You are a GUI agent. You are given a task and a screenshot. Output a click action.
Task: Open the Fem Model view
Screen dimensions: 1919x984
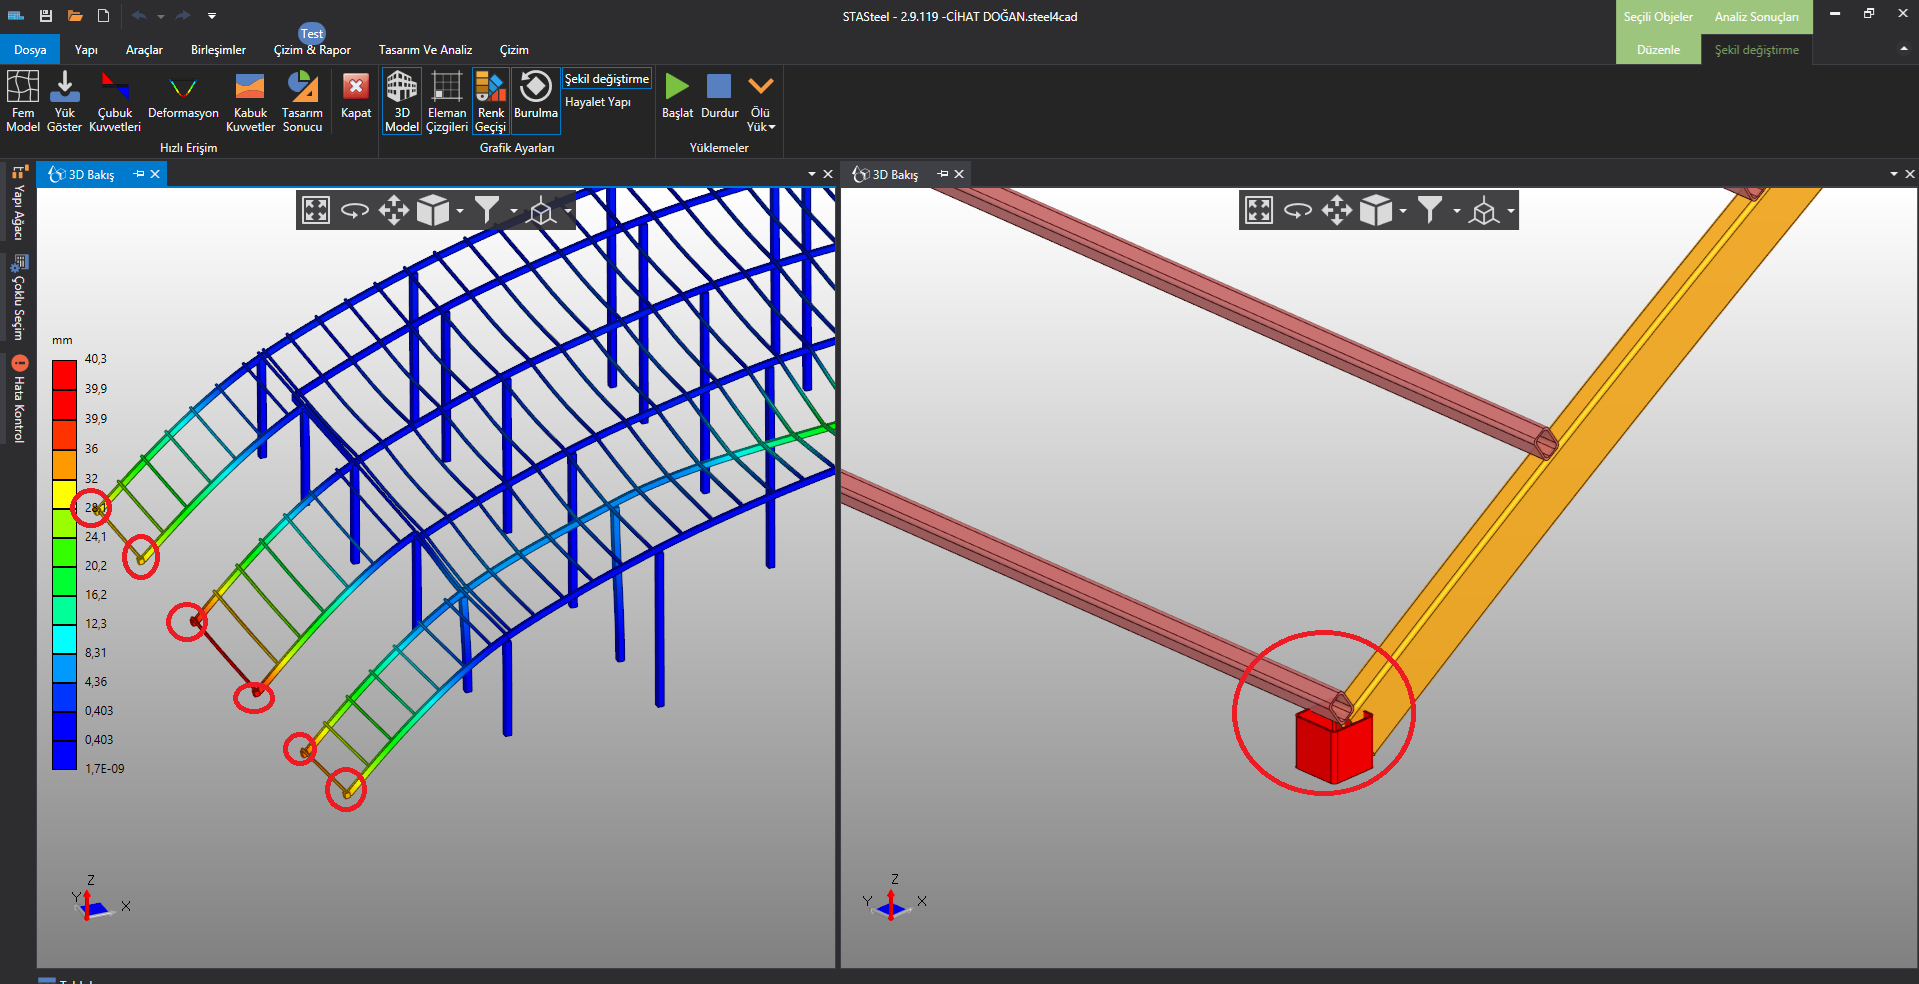[x=22, y=100]
